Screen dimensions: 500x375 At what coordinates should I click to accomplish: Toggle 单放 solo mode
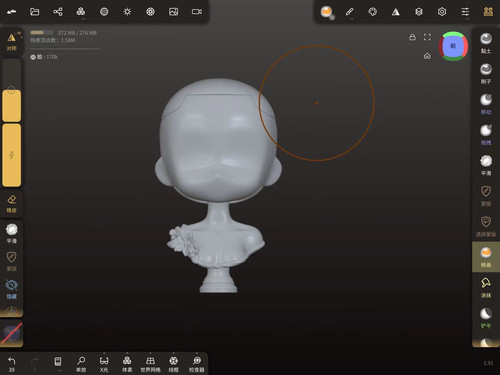pyautogui.click(x=81, y=364)
